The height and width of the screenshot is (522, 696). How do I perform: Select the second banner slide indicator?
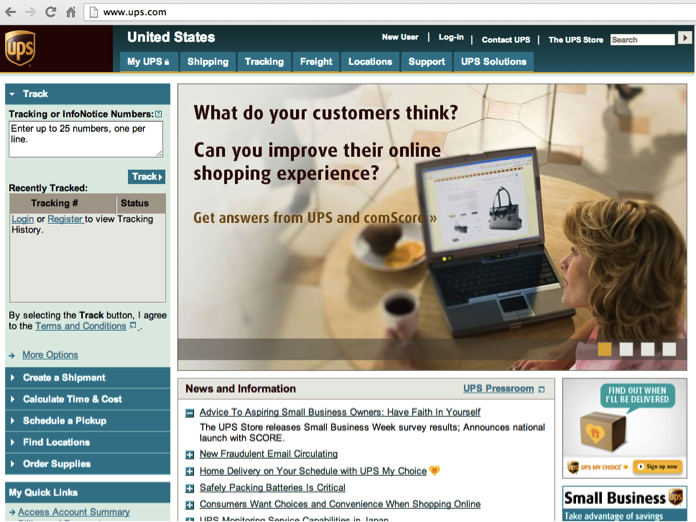point(626,349)
